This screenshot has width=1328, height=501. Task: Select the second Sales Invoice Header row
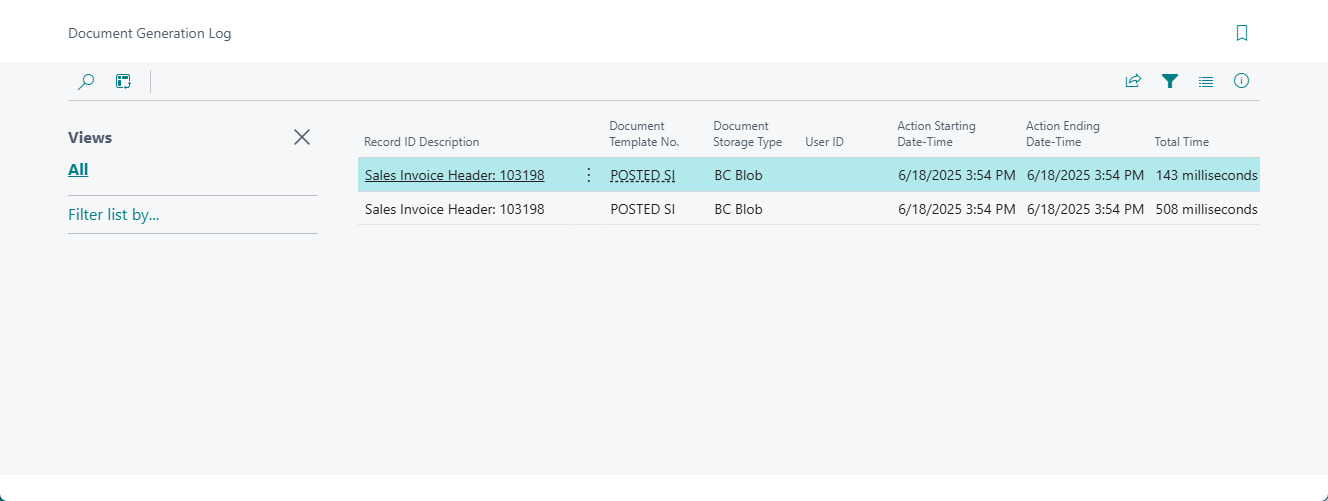454,209
